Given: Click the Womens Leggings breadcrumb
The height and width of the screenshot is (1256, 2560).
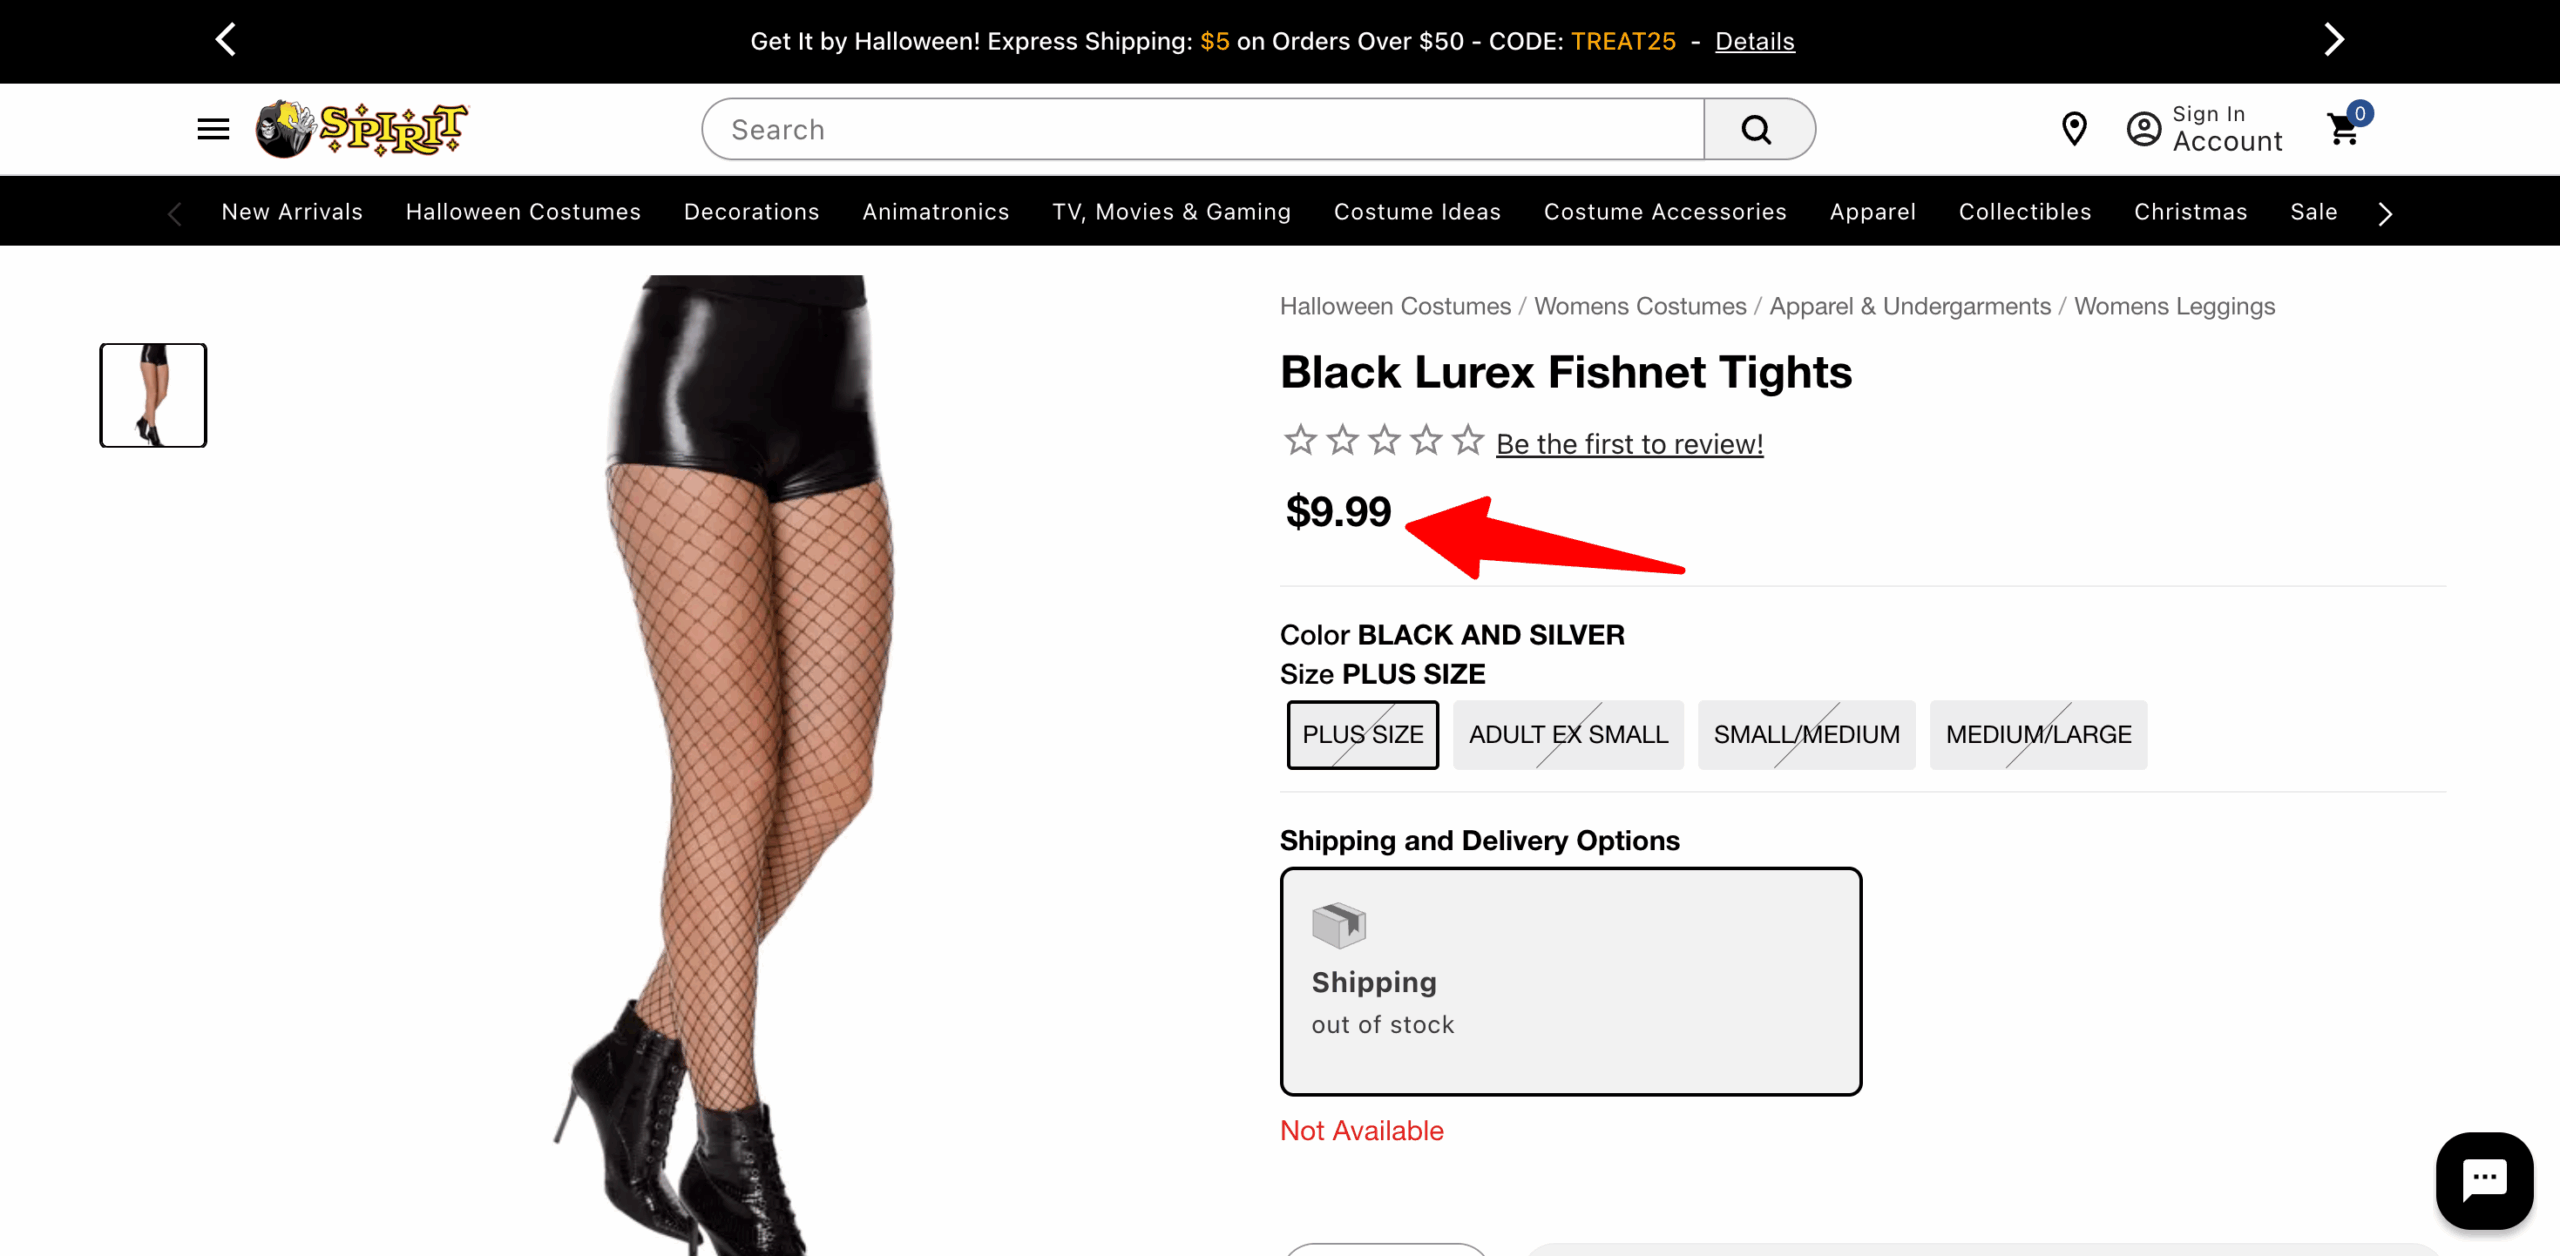Looking at the screenshot, I should pos(2174,306).
